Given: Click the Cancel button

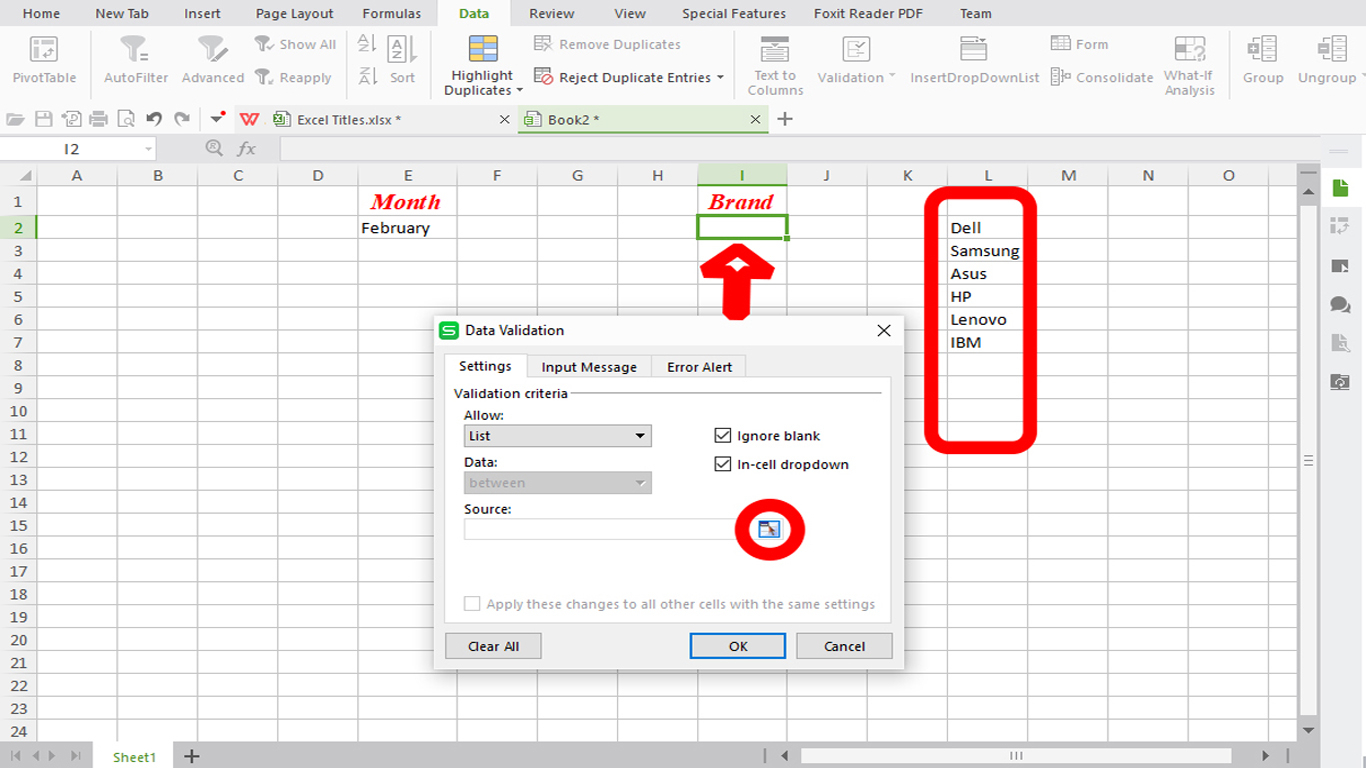Looking at the screenshot, I should click(844, 646).
